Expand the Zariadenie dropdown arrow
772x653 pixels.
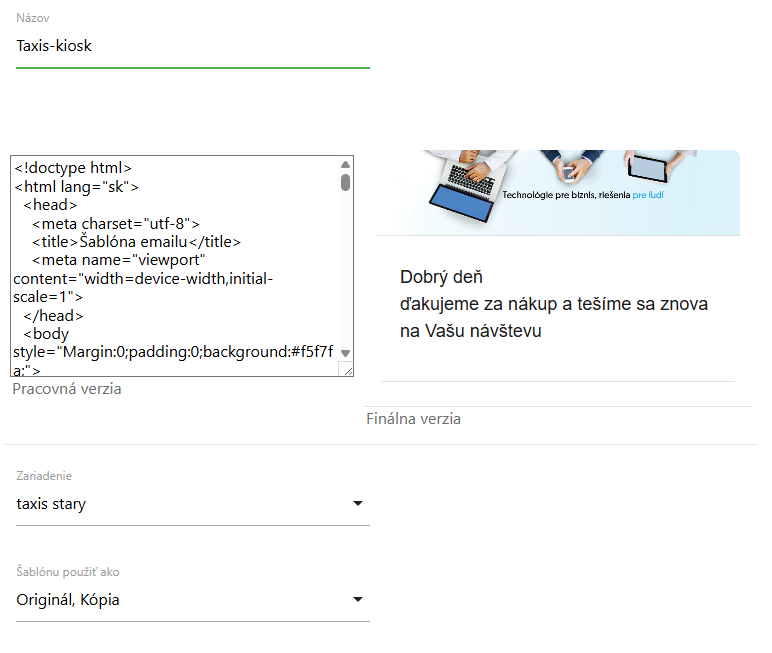[x=358, y=504]
